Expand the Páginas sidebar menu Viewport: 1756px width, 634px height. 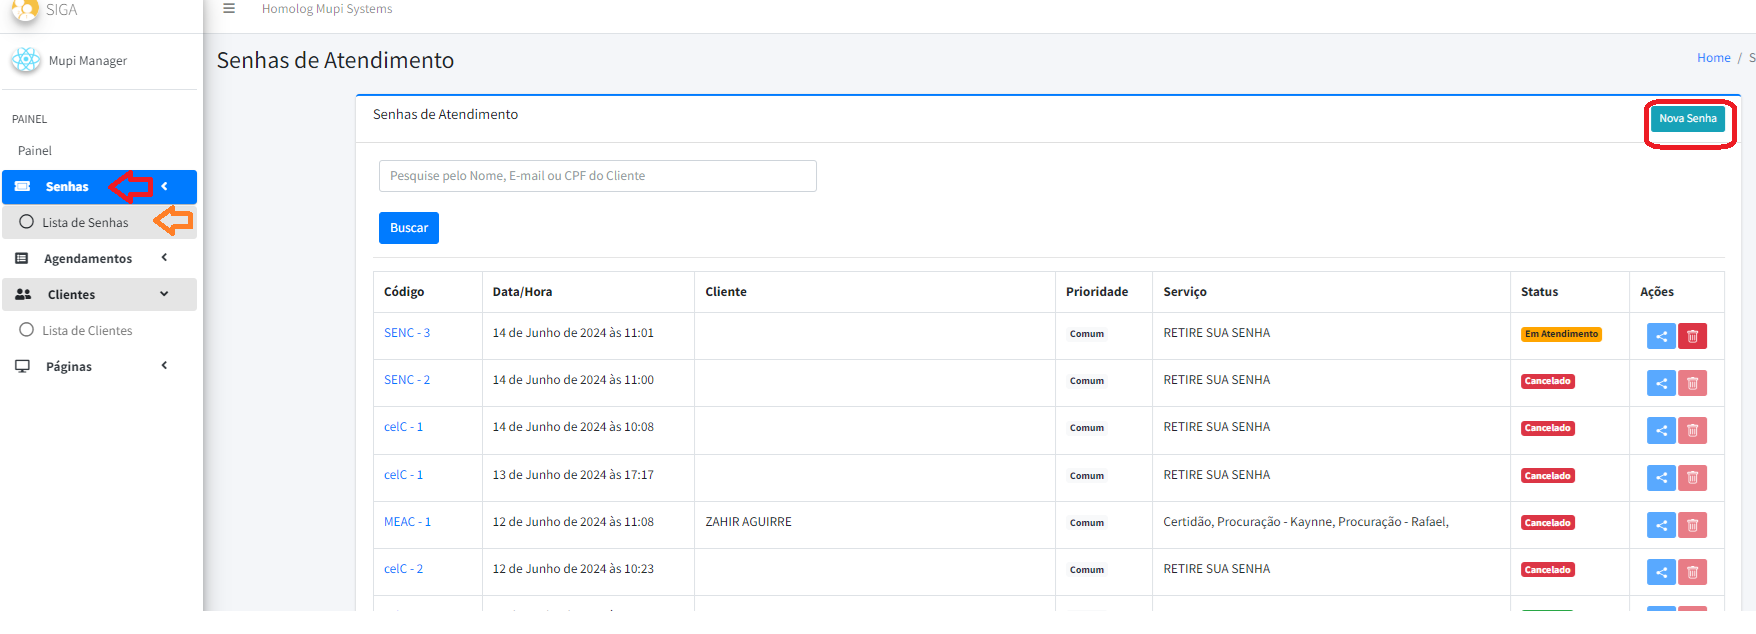69,366
